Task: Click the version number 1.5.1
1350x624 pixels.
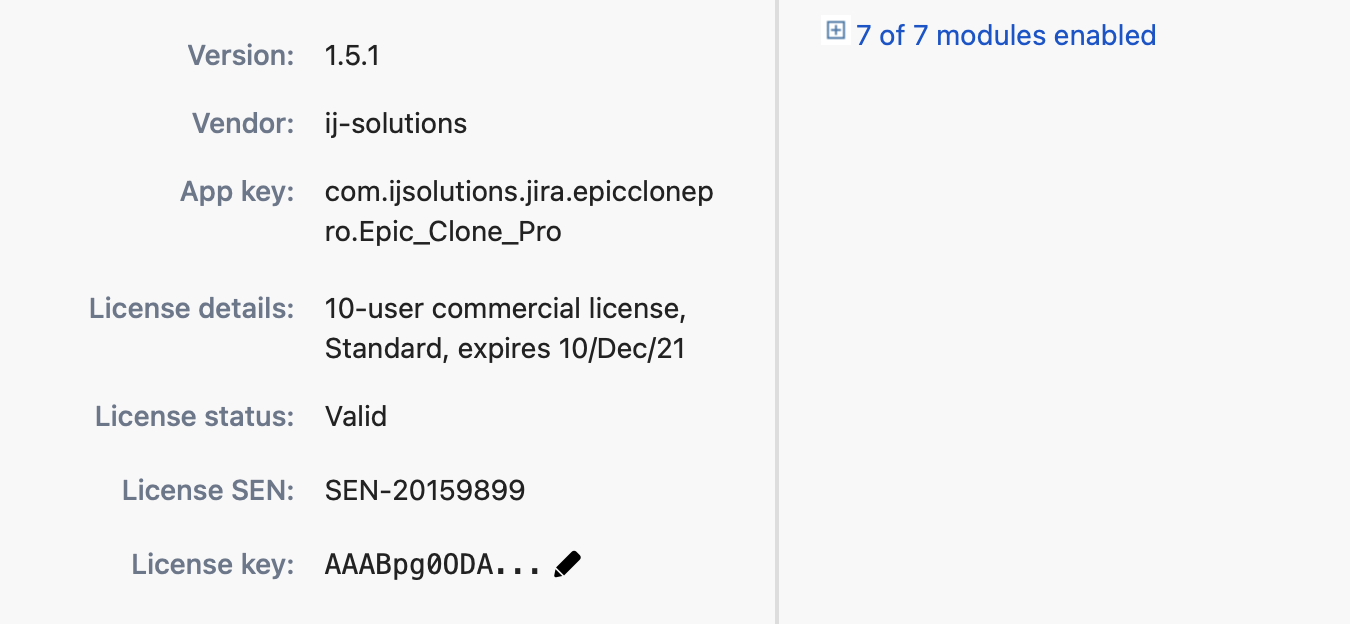Action: 352,56
